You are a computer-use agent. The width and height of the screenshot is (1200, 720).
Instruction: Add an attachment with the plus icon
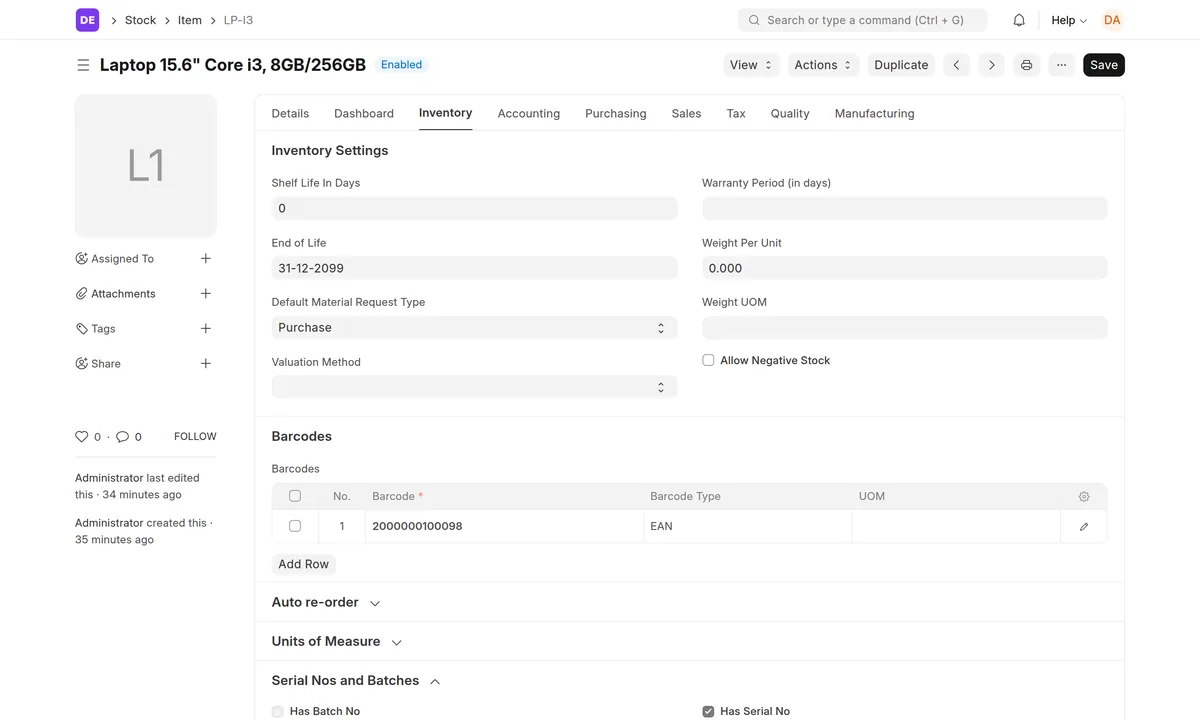point(205,293)
